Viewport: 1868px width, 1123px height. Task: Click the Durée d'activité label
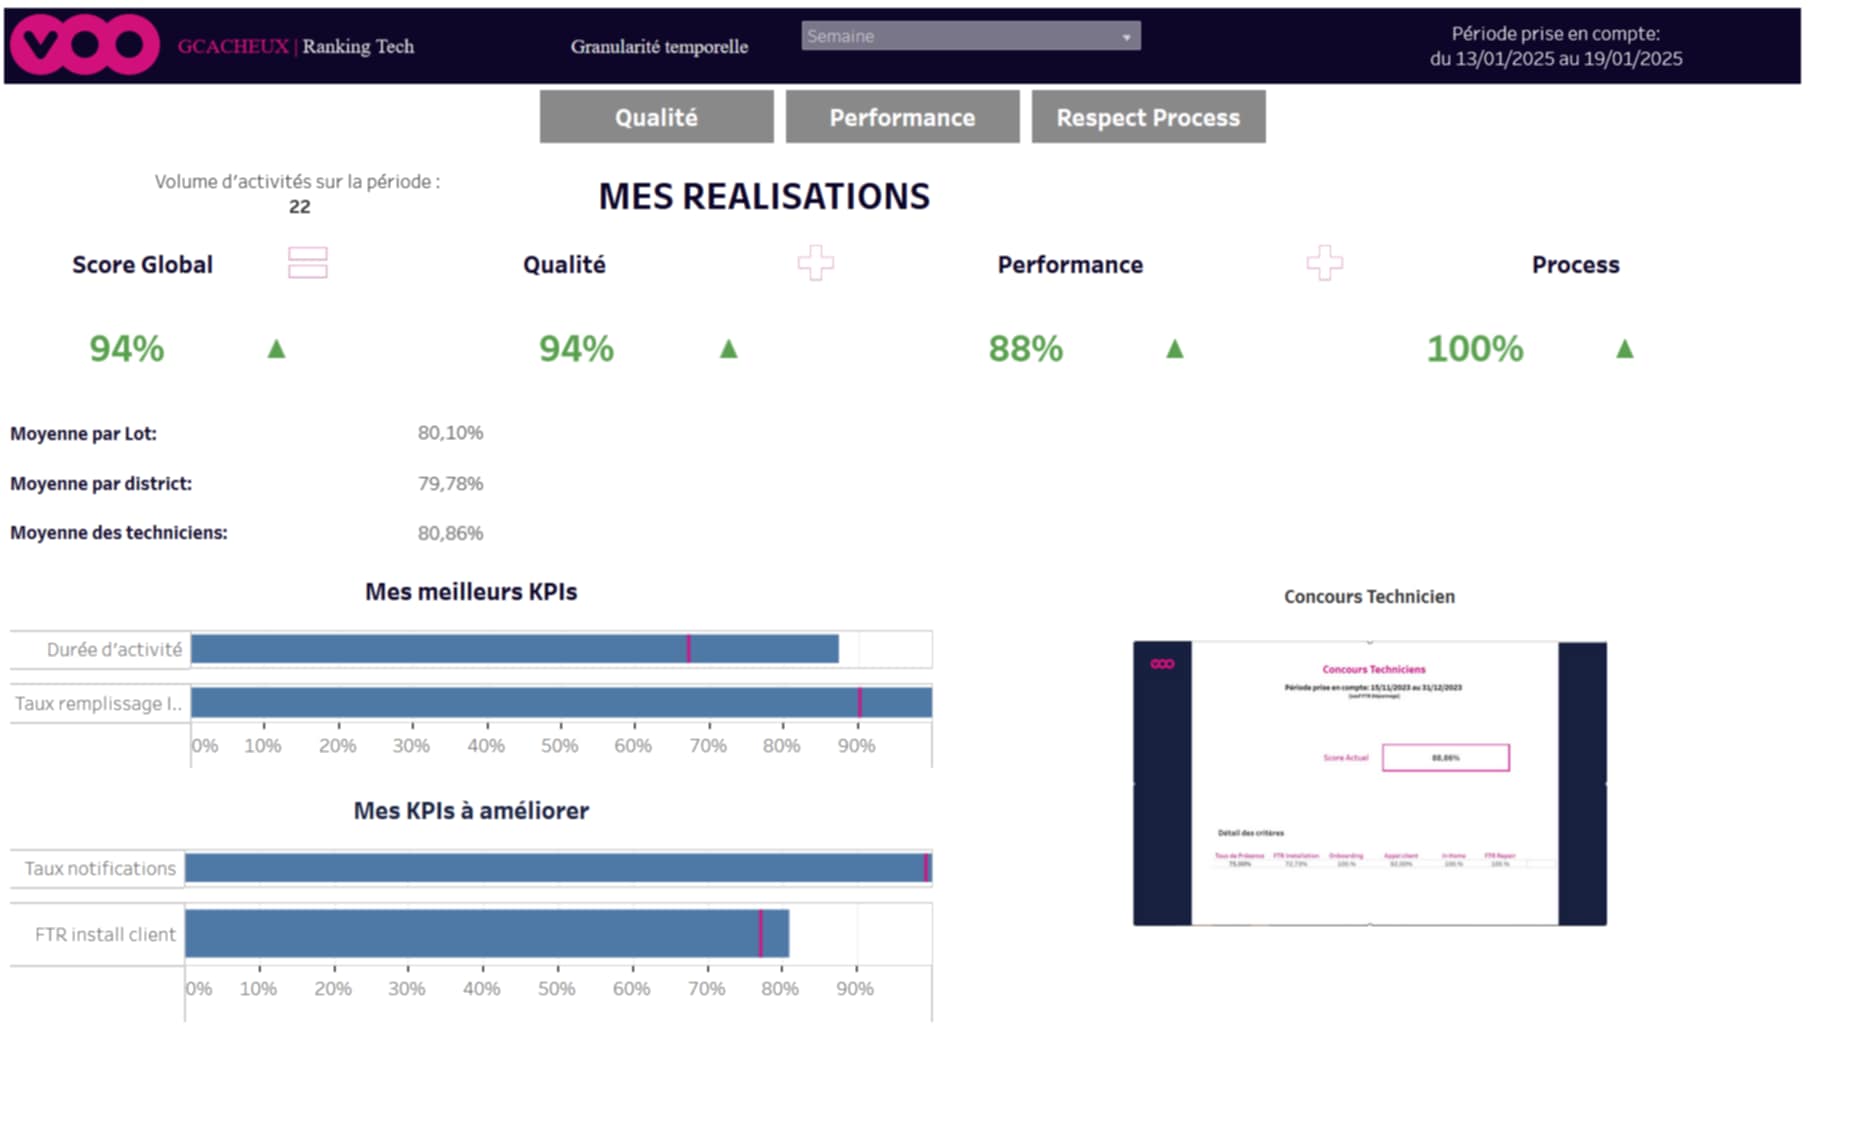[114, 650]
